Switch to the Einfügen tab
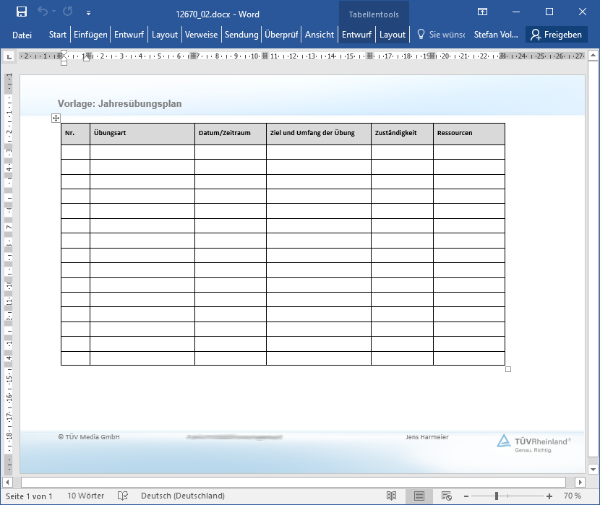600x505 pixels. click(90, 34)
